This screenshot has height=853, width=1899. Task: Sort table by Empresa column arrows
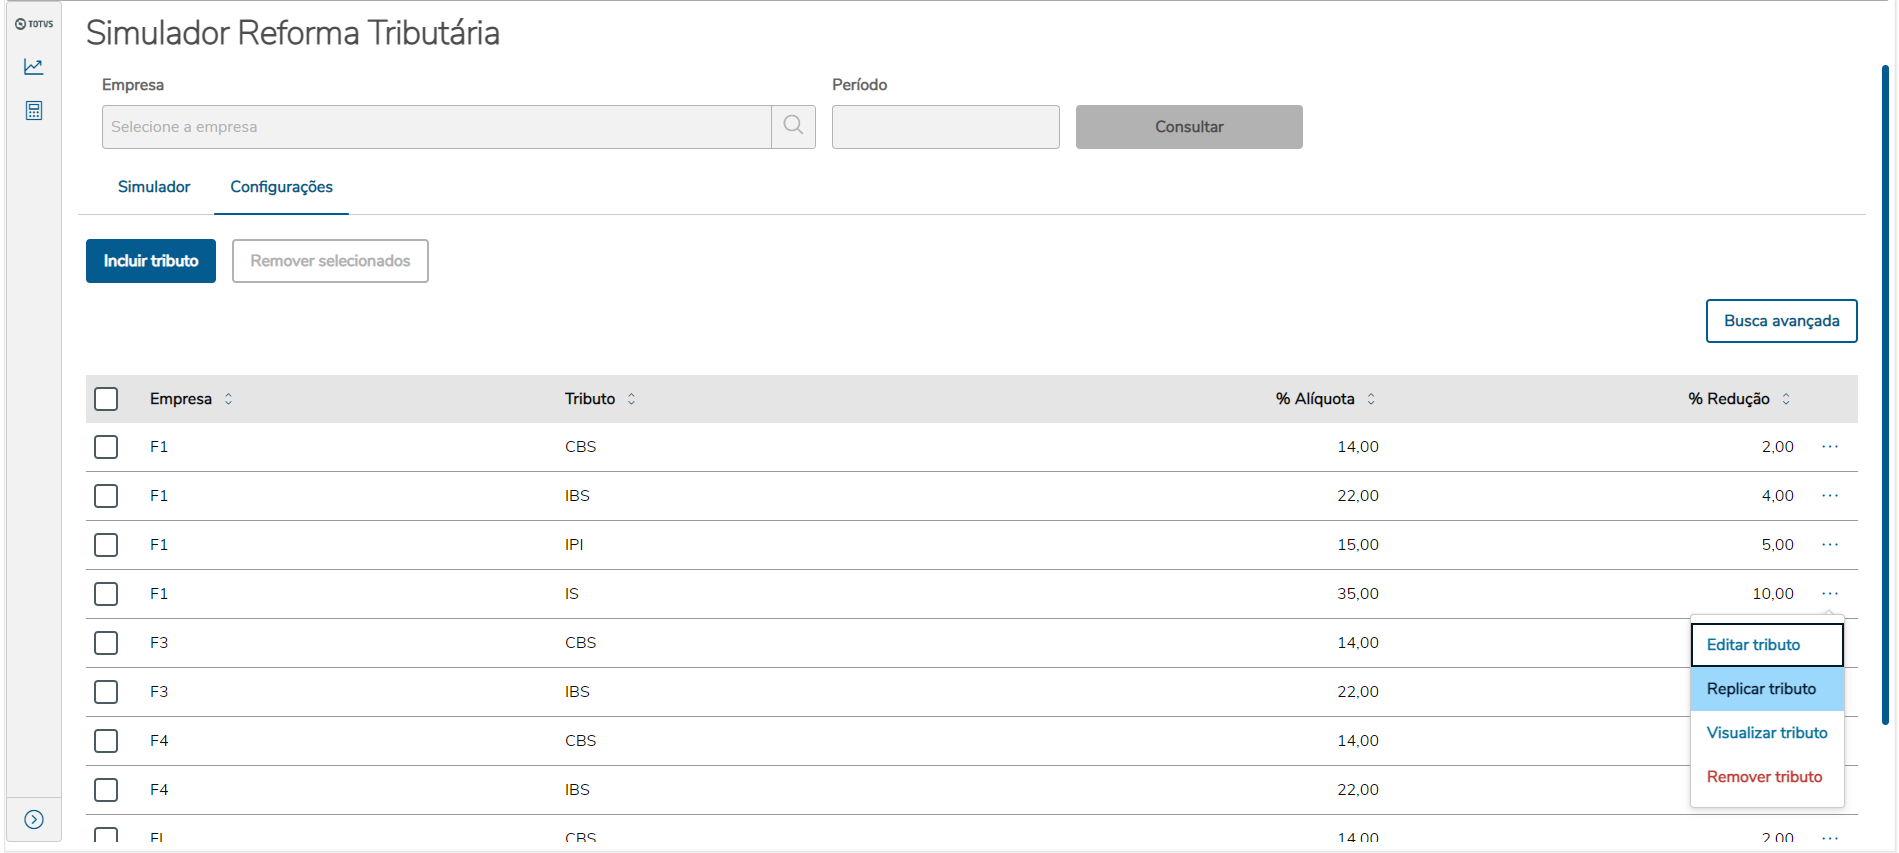(x=229, y=399)
